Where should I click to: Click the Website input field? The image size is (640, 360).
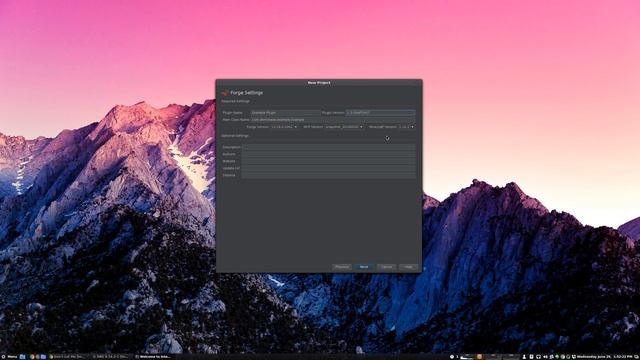coord(329,161)
